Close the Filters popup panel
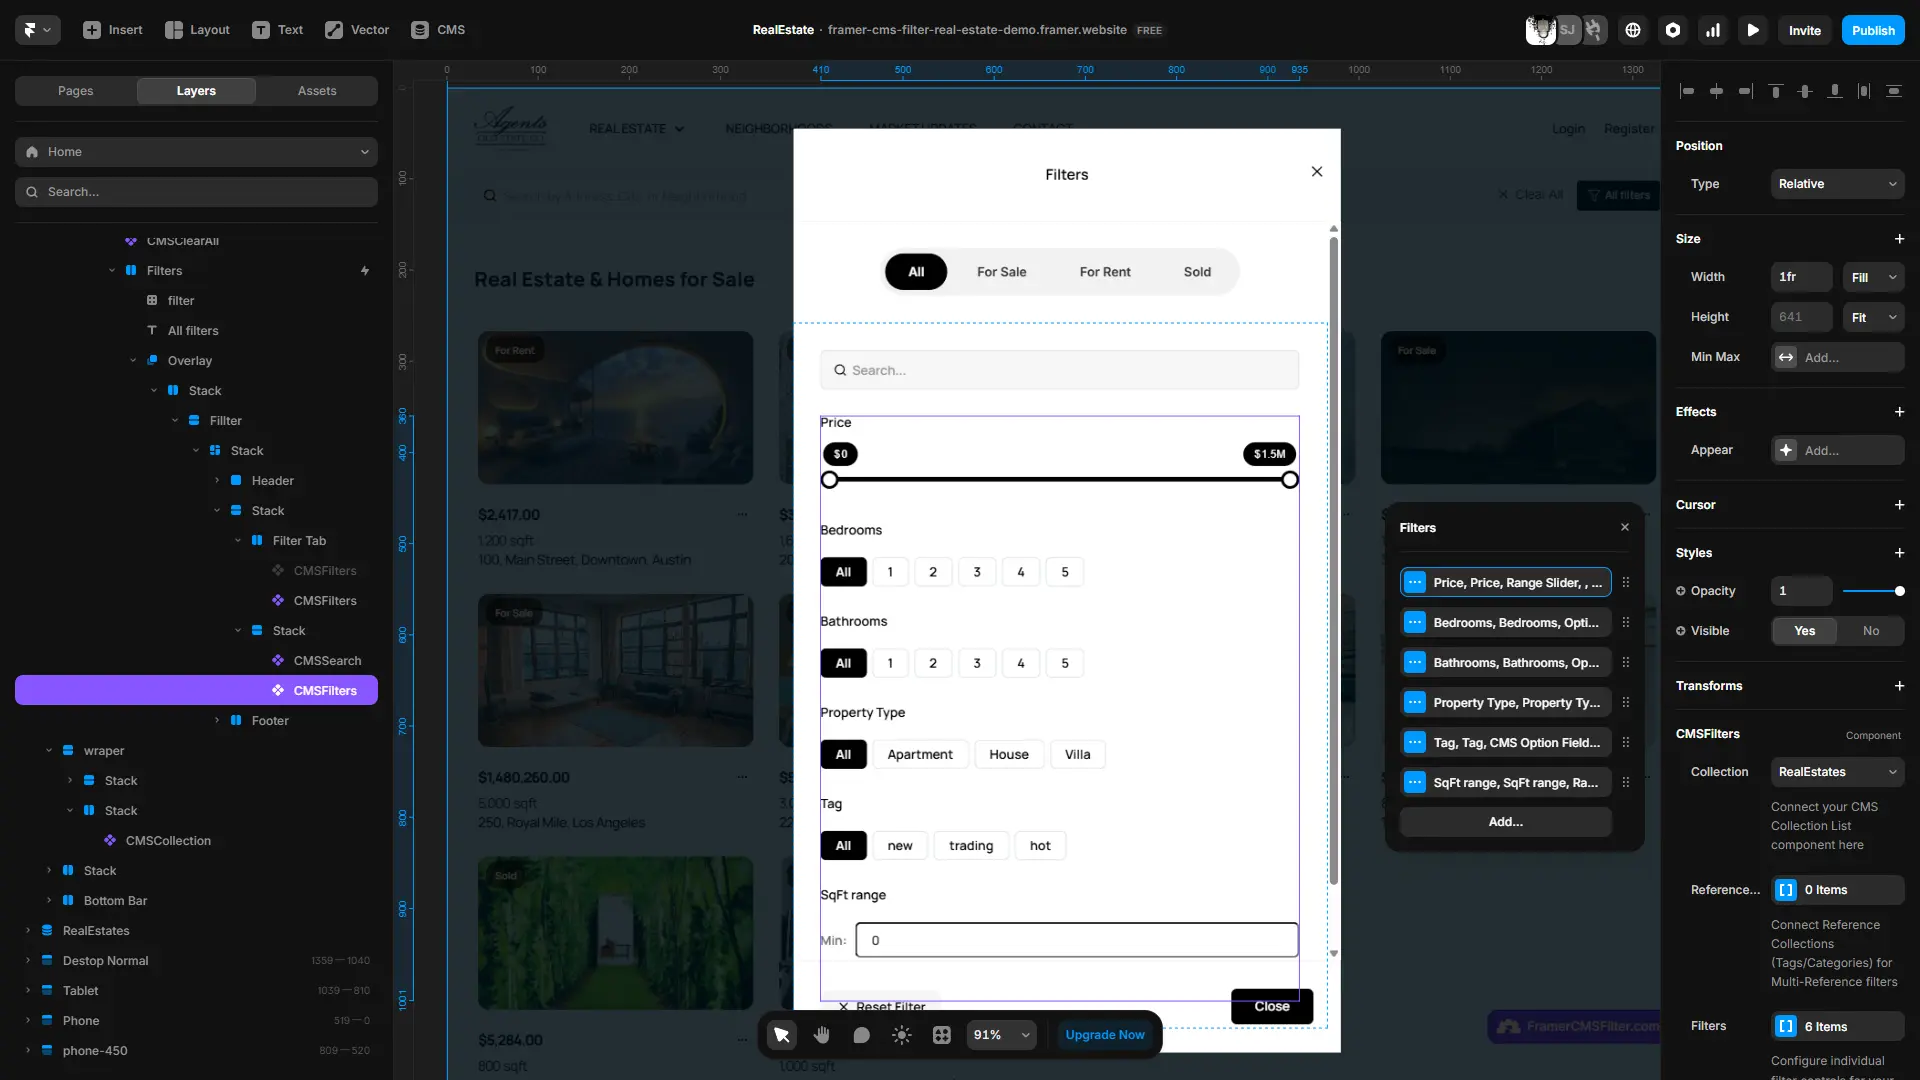The image size is (1920, 1080). pyautogui.click(x=1625, y=527)
